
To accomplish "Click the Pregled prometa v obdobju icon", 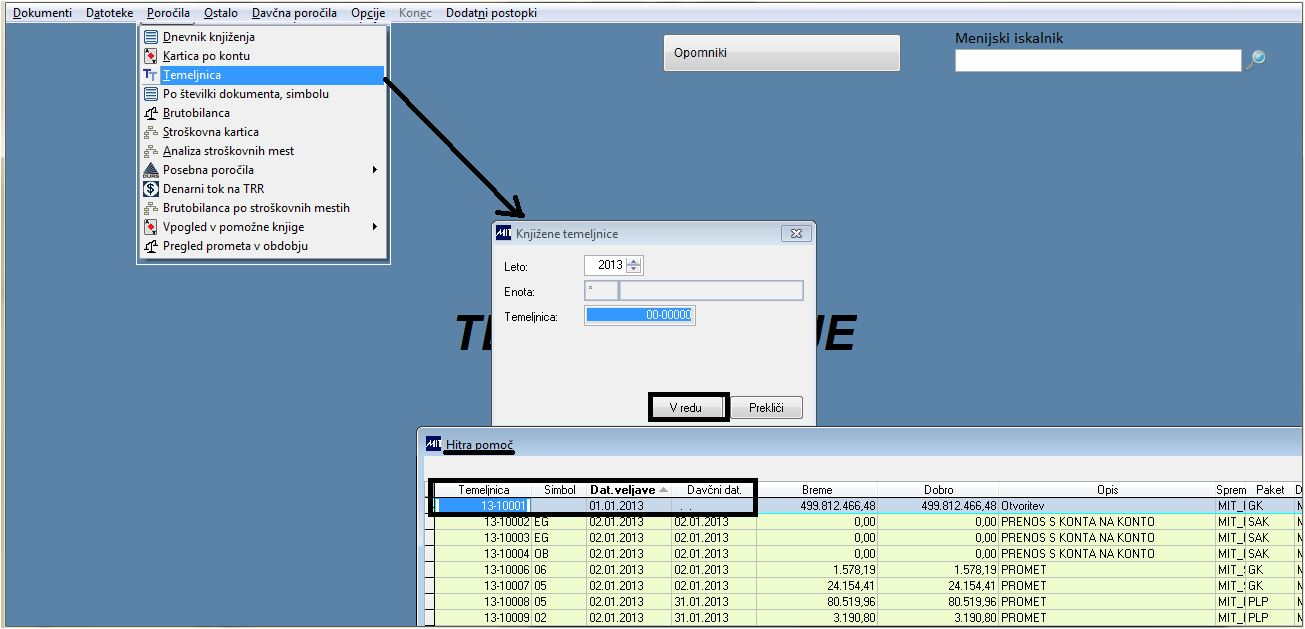I will tap(151, 246).
